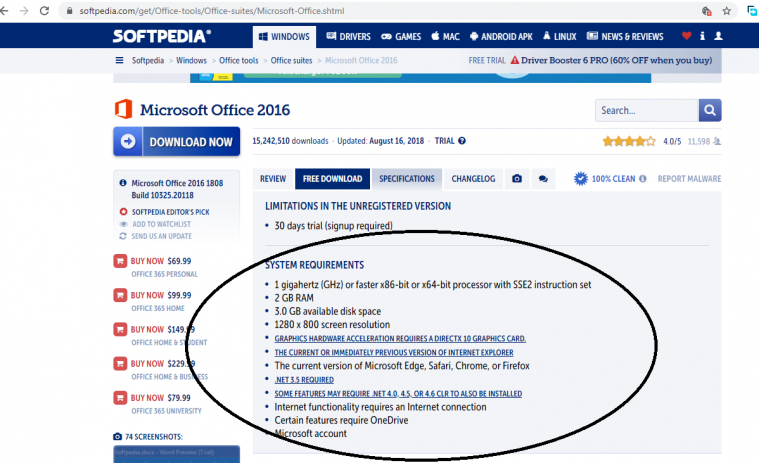Switch to the Free Download tab
759x463 pixels.
tap(333, 179)
